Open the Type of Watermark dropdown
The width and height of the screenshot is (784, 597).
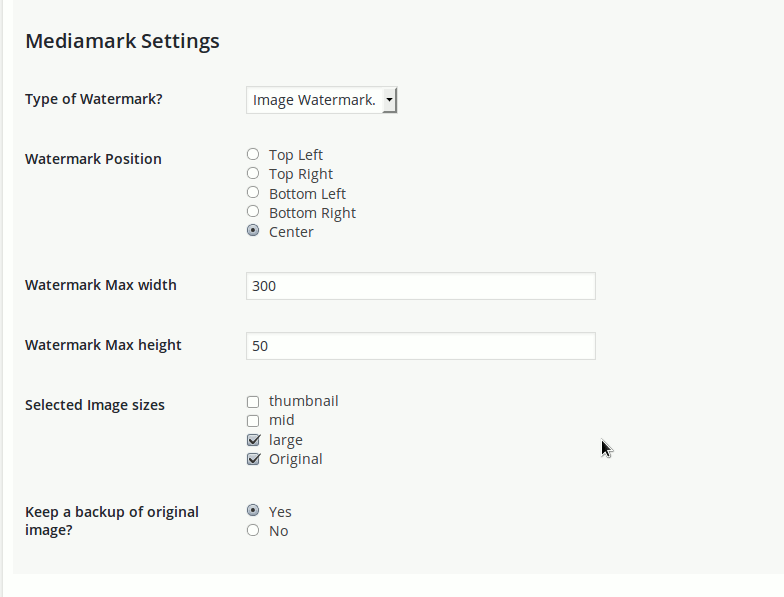[x=322, y=100]
